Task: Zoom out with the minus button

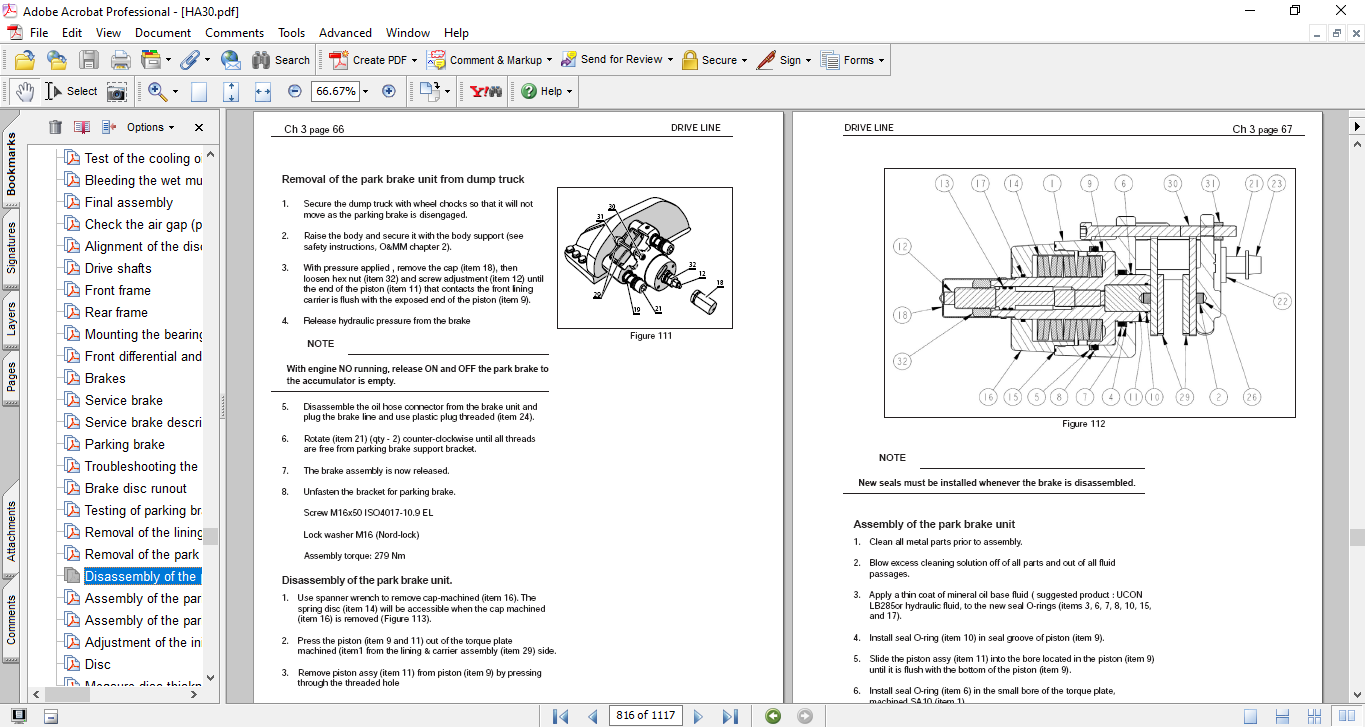Action: [294, 91]
